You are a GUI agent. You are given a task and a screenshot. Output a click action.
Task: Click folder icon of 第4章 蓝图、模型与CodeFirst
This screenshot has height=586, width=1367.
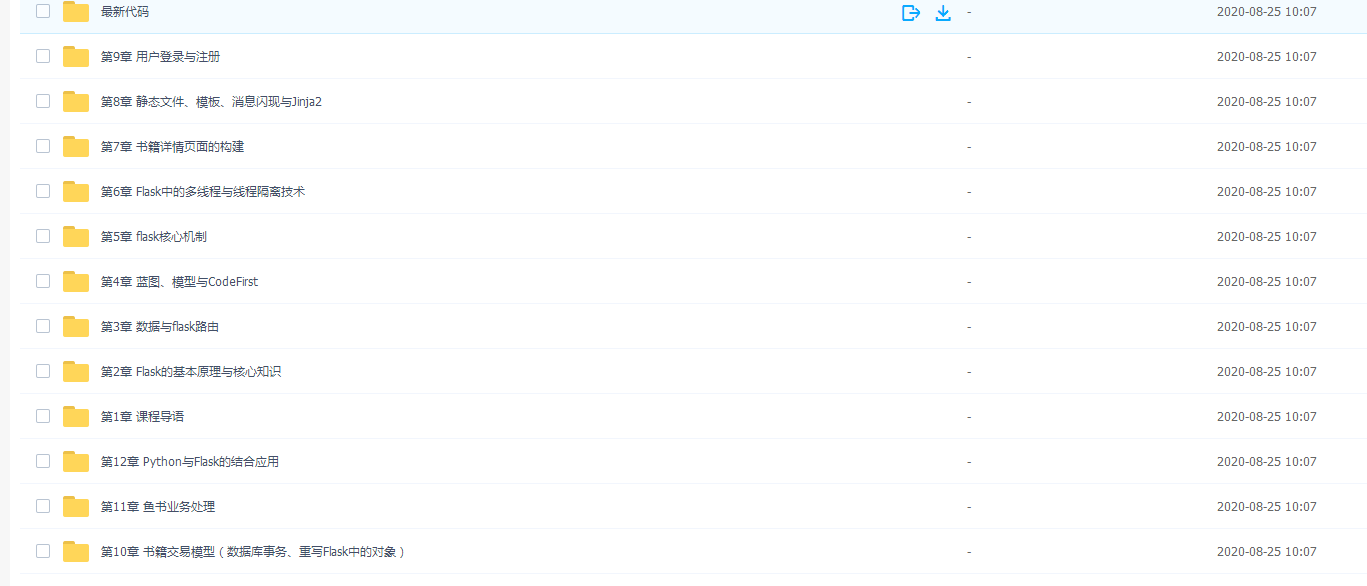[76, 282]
